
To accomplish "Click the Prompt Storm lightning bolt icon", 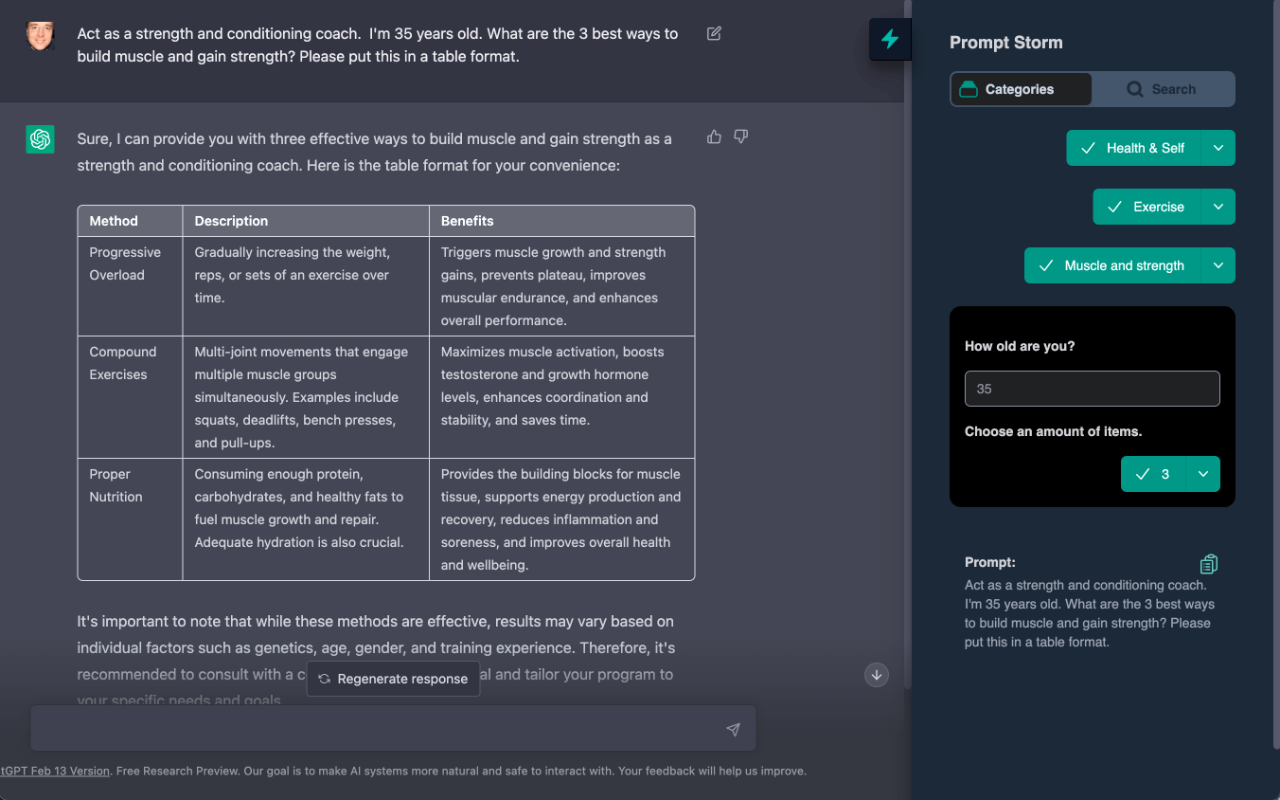I will point(889,40).
